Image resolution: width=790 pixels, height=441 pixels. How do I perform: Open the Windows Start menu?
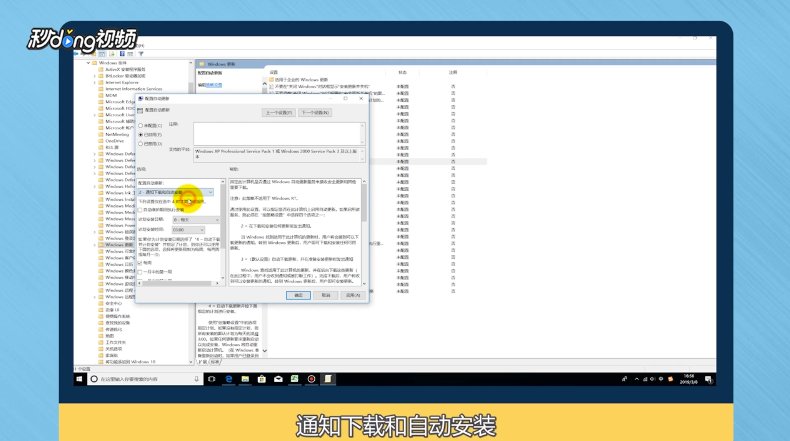[80, 379]
